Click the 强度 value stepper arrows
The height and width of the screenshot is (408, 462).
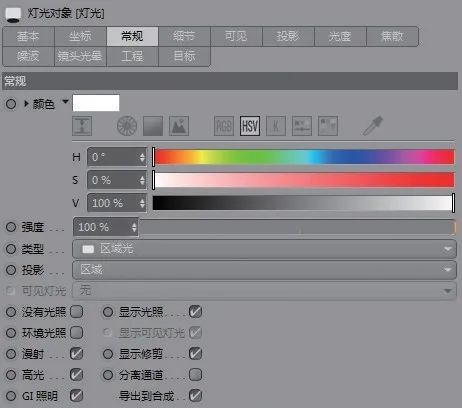(134, 227)
